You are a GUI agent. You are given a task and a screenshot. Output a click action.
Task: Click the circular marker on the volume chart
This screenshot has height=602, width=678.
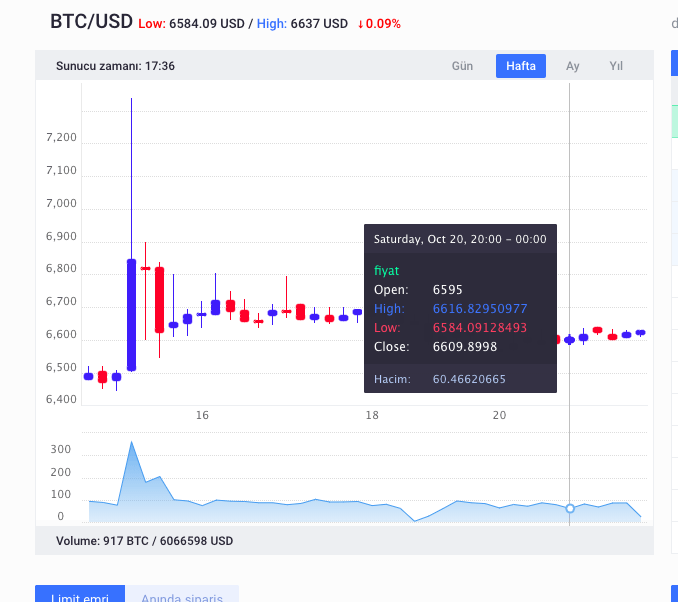570,509
